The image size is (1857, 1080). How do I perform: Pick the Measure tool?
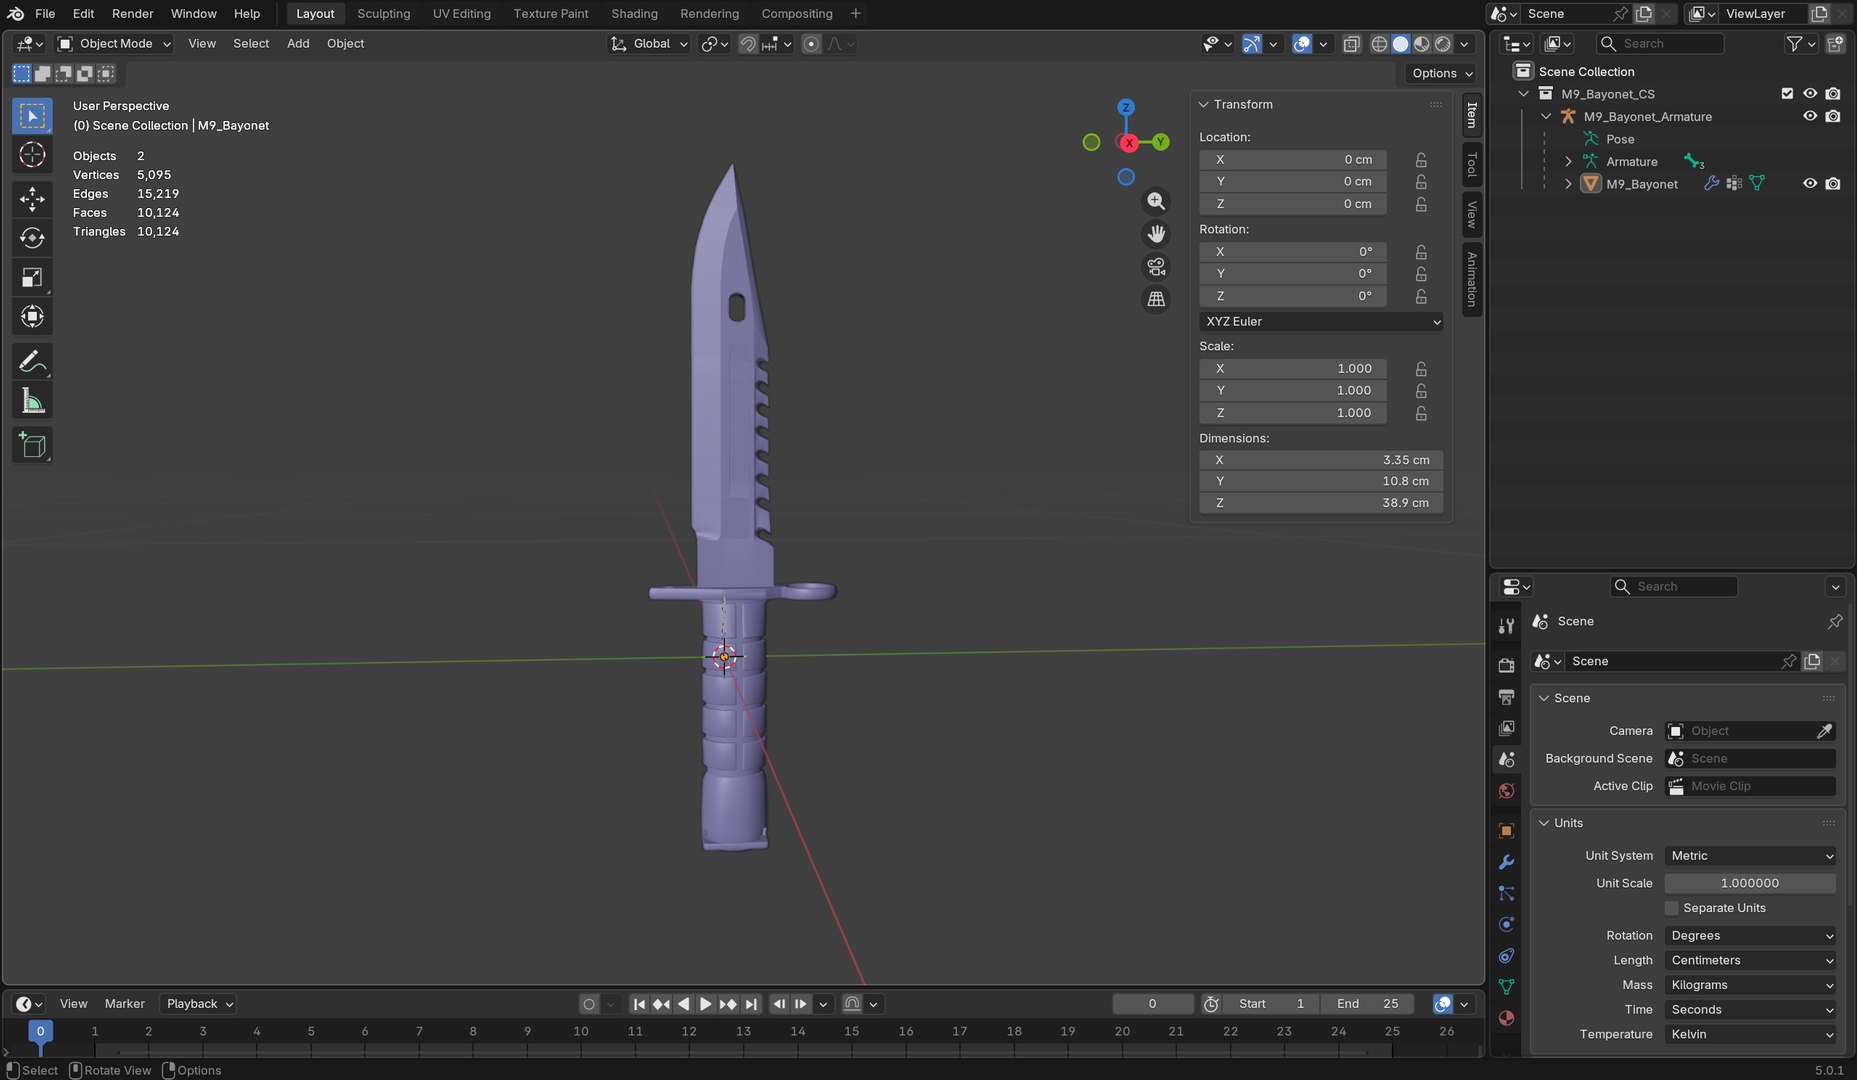32,401
